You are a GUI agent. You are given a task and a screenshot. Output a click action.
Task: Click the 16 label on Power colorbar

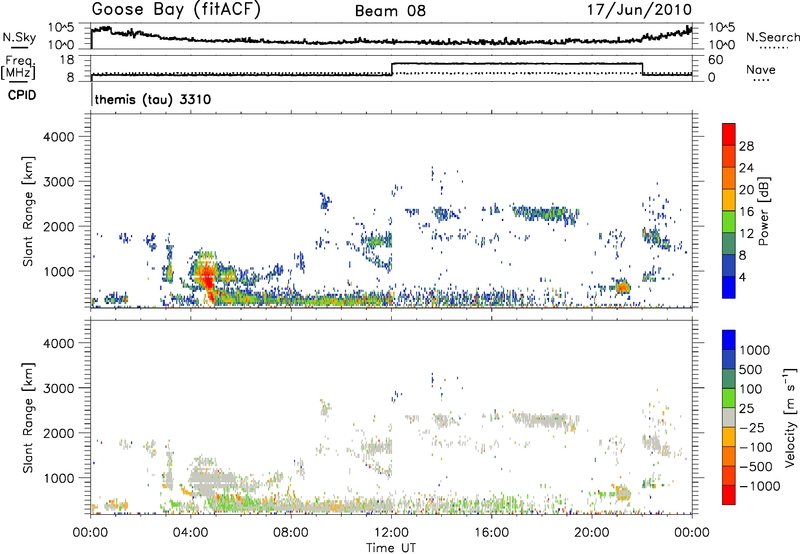pyautogui.click(x=746, y=212)
